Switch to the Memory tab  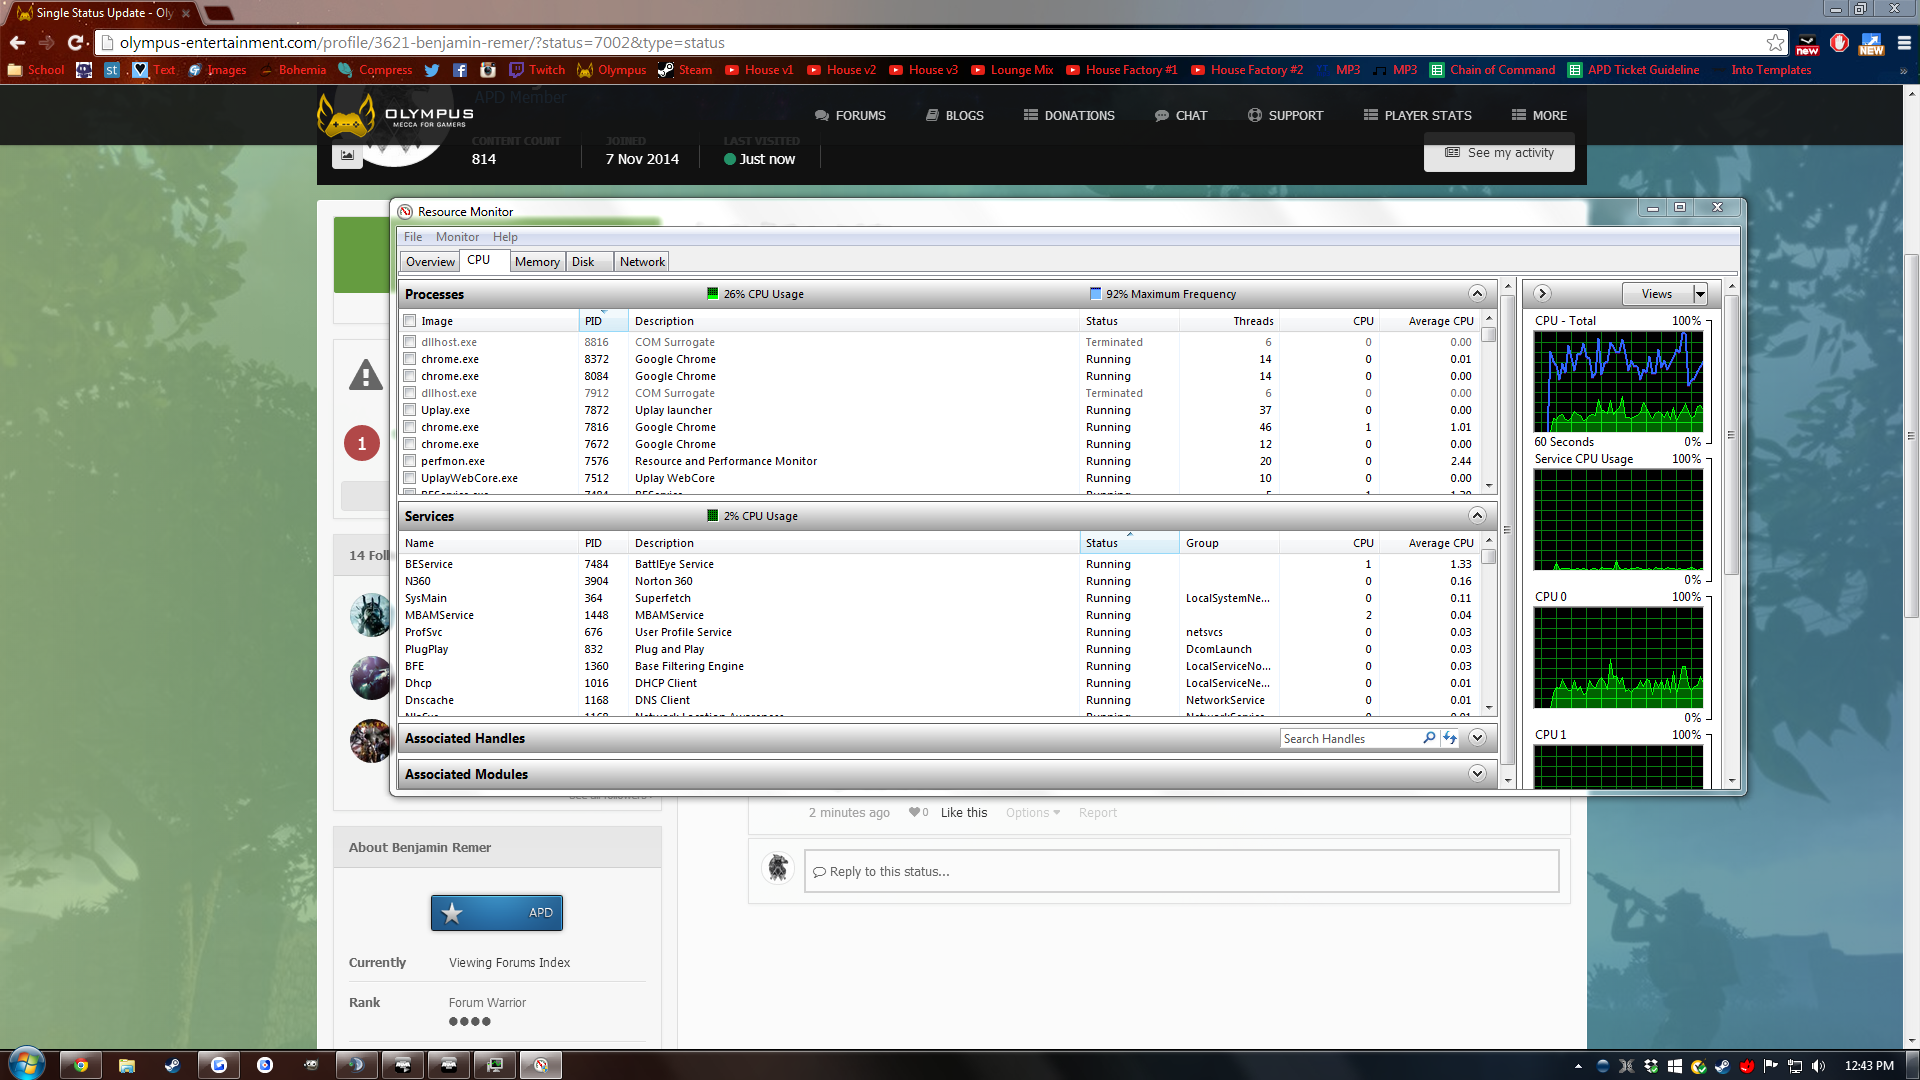pos(537,262)
